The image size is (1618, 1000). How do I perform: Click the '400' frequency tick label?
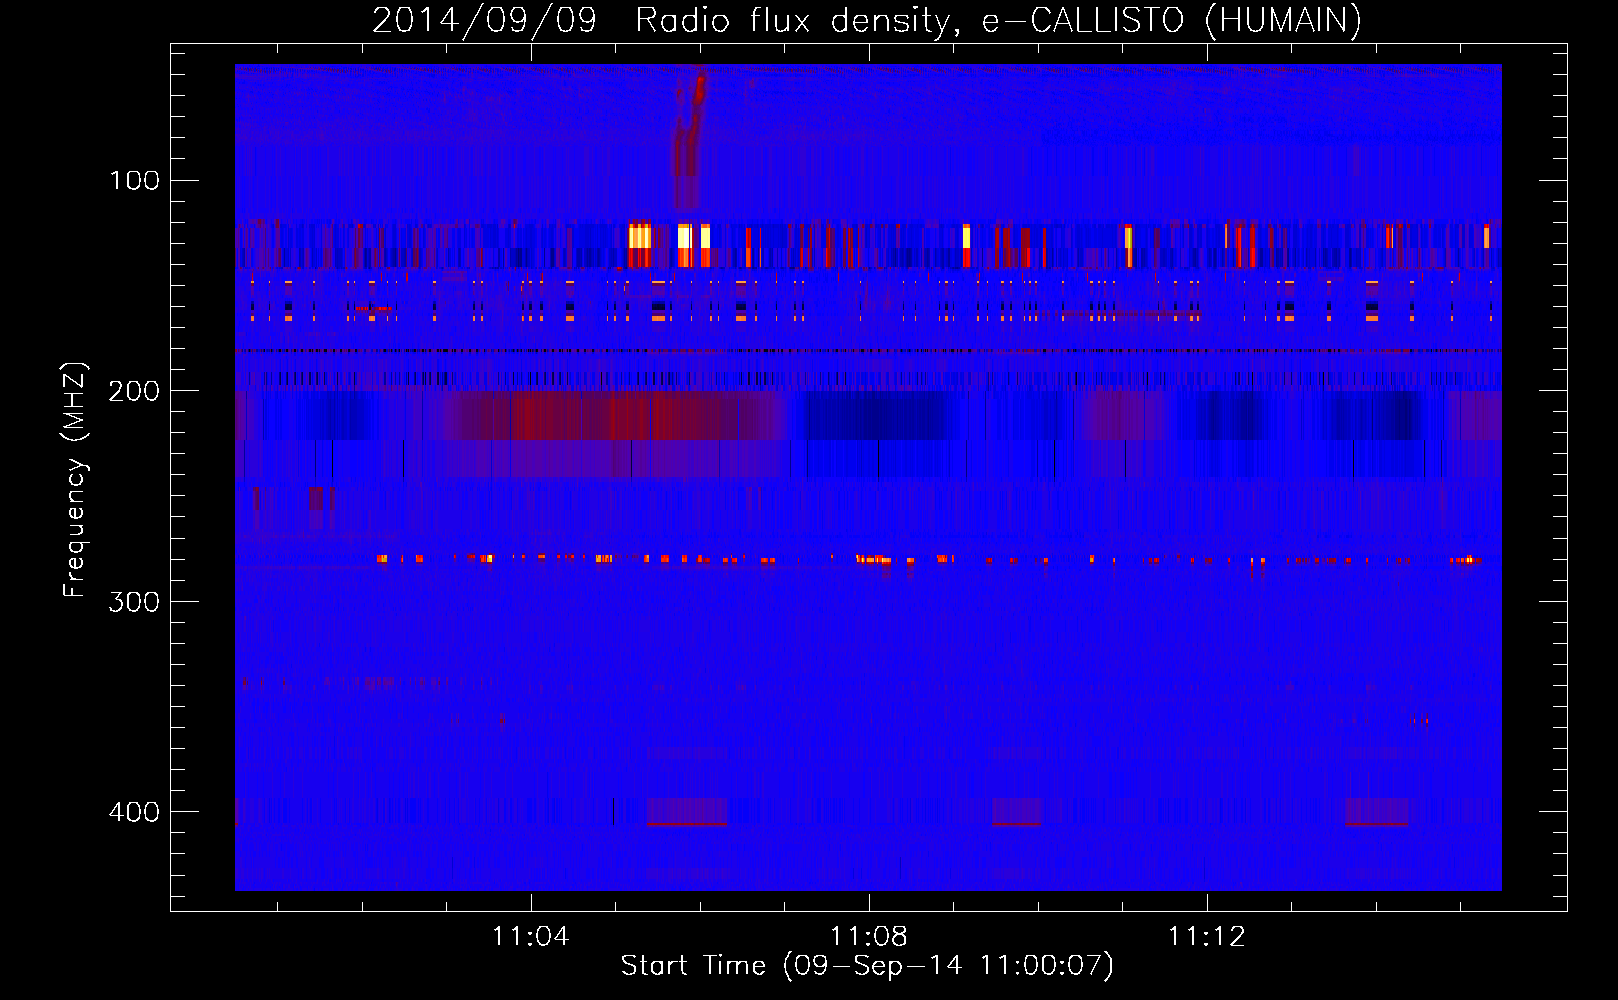coord(134,811)
